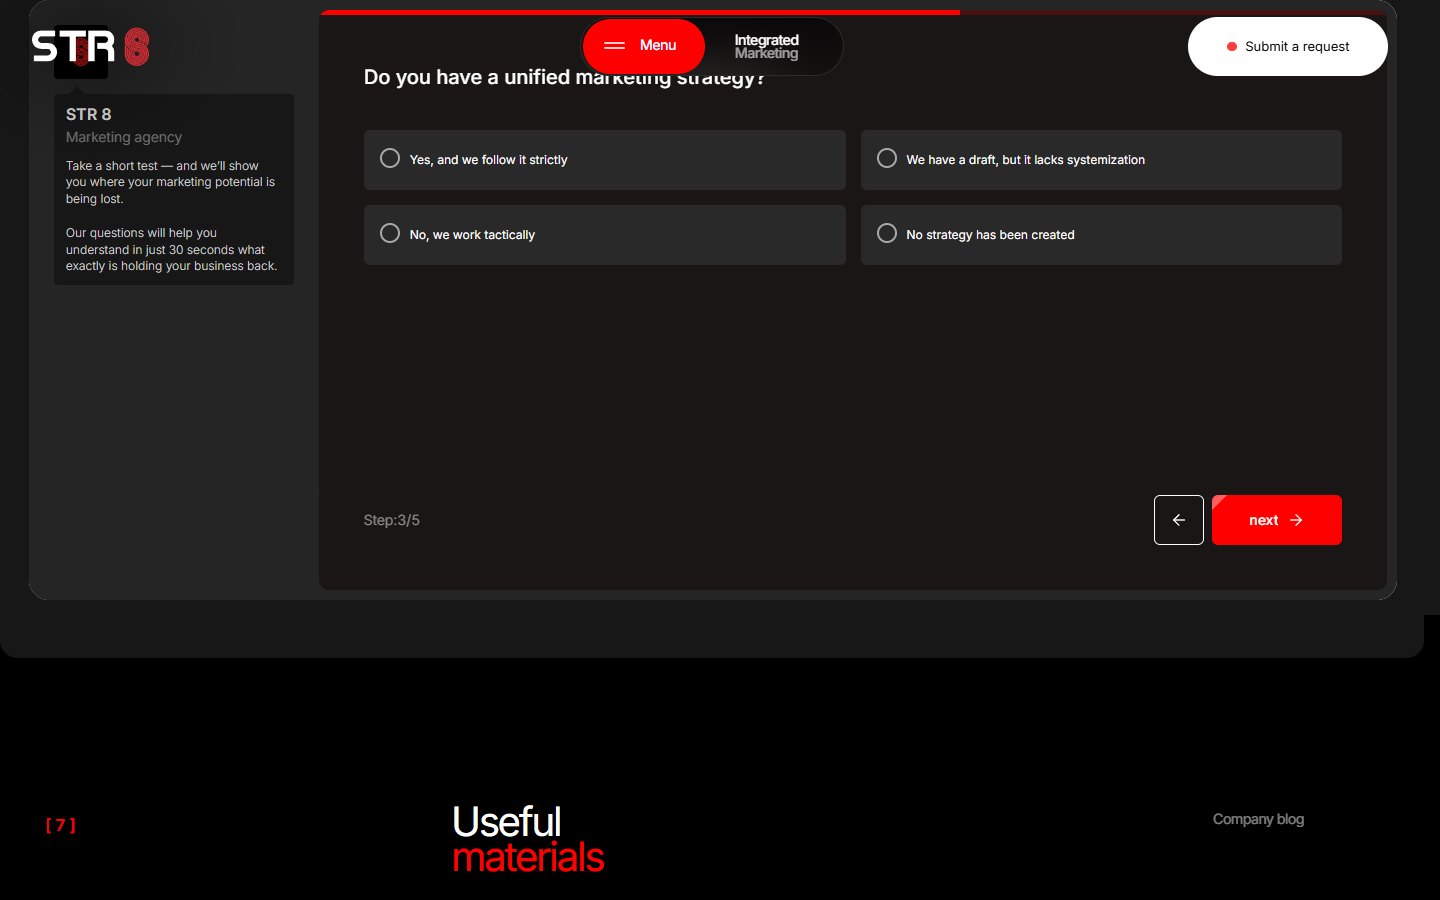Click the 'STR 8' sidebar title
Screen dimensions: 1440x900
(x=89, y=114)
